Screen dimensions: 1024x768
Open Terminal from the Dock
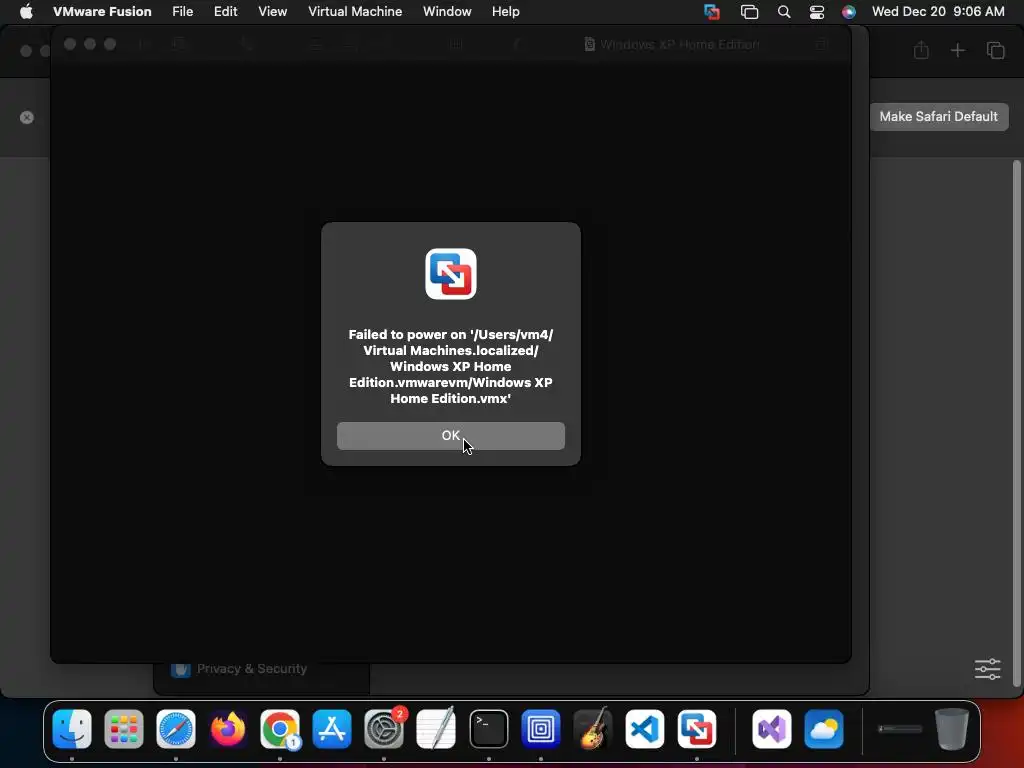coord(488,729)
